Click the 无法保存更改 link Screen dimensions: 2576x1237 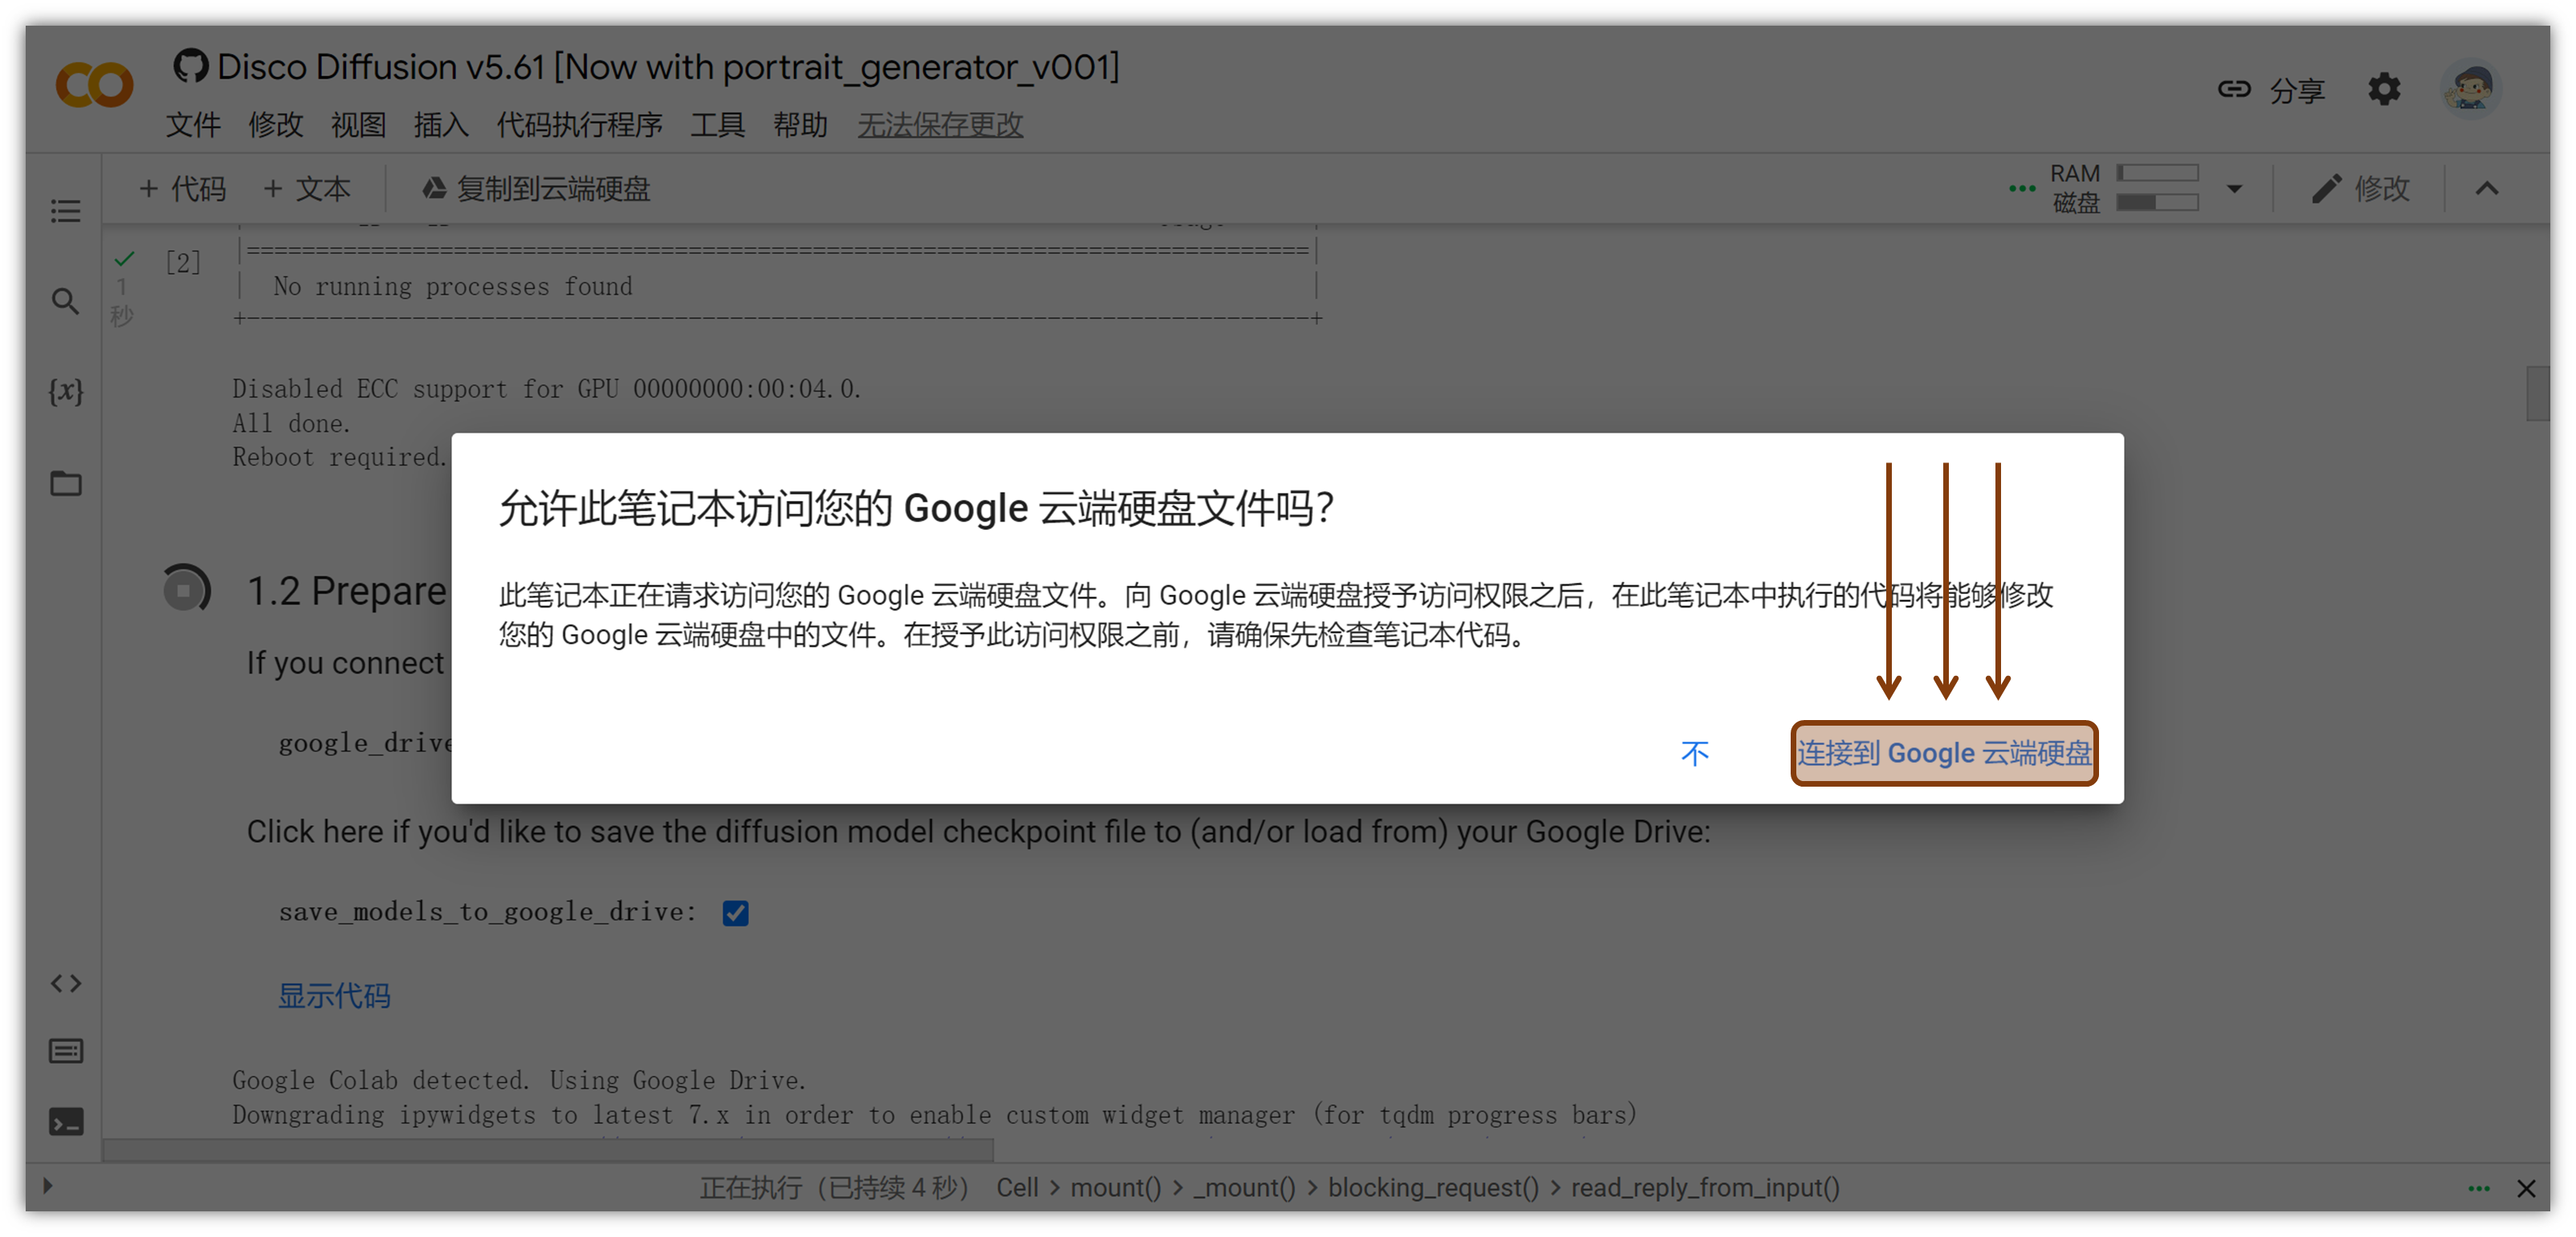[941, 125]
